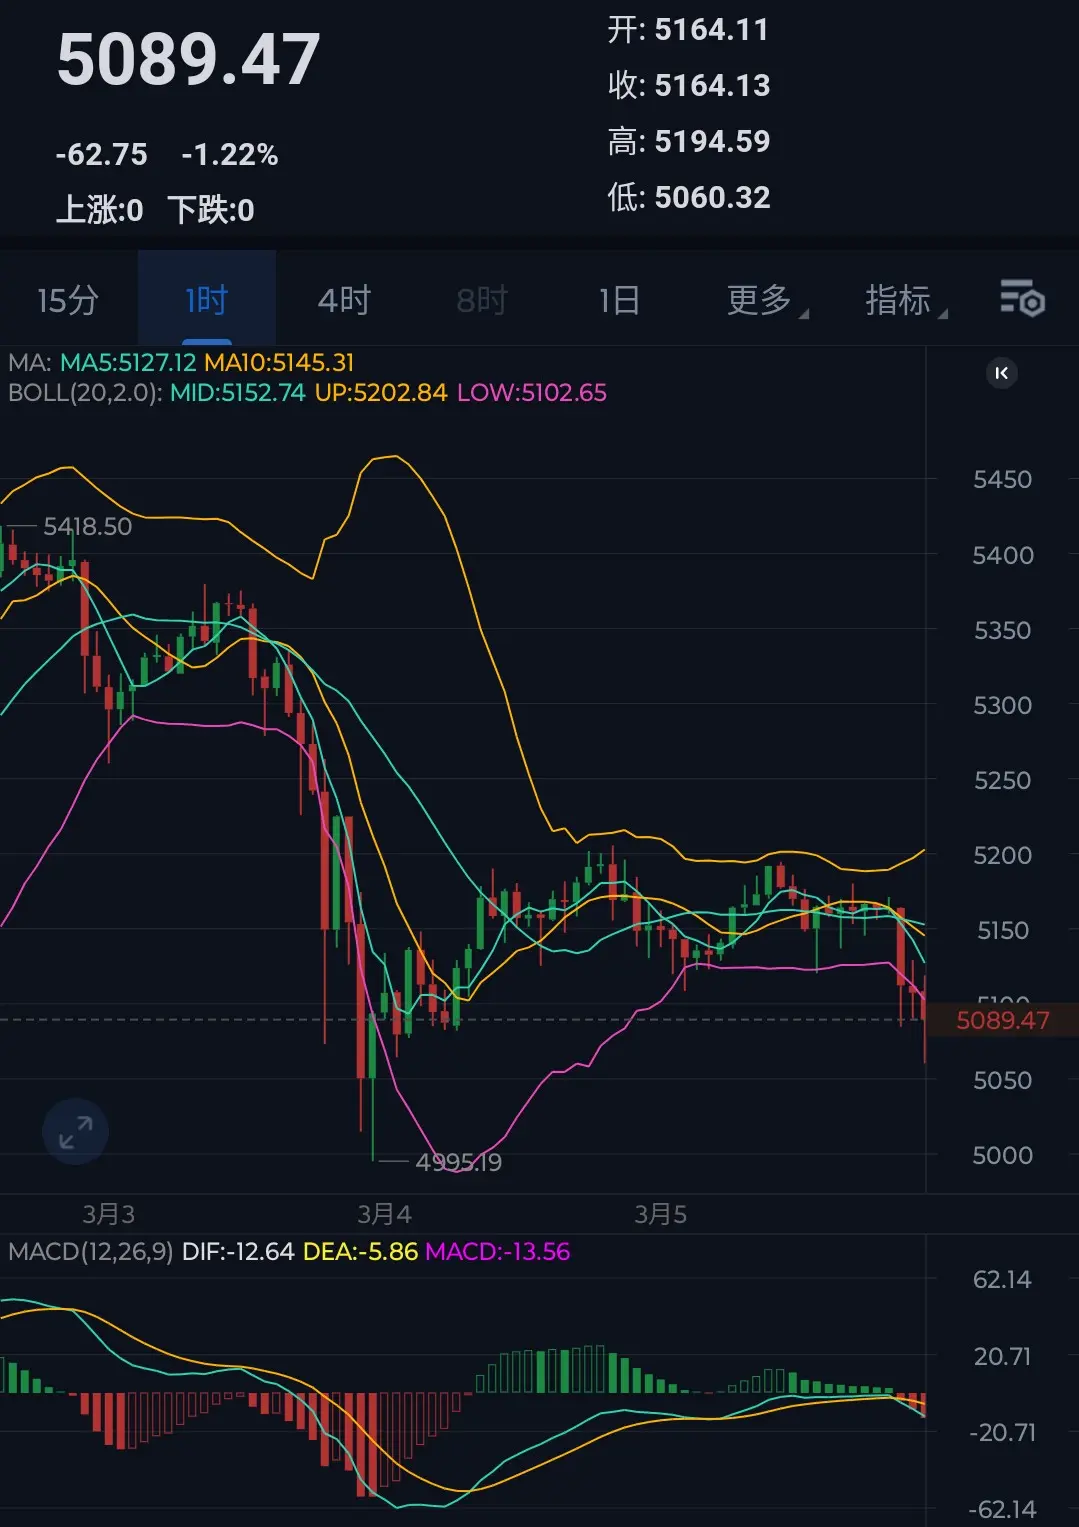Click the 5300 price axis label

point(1002,705)
